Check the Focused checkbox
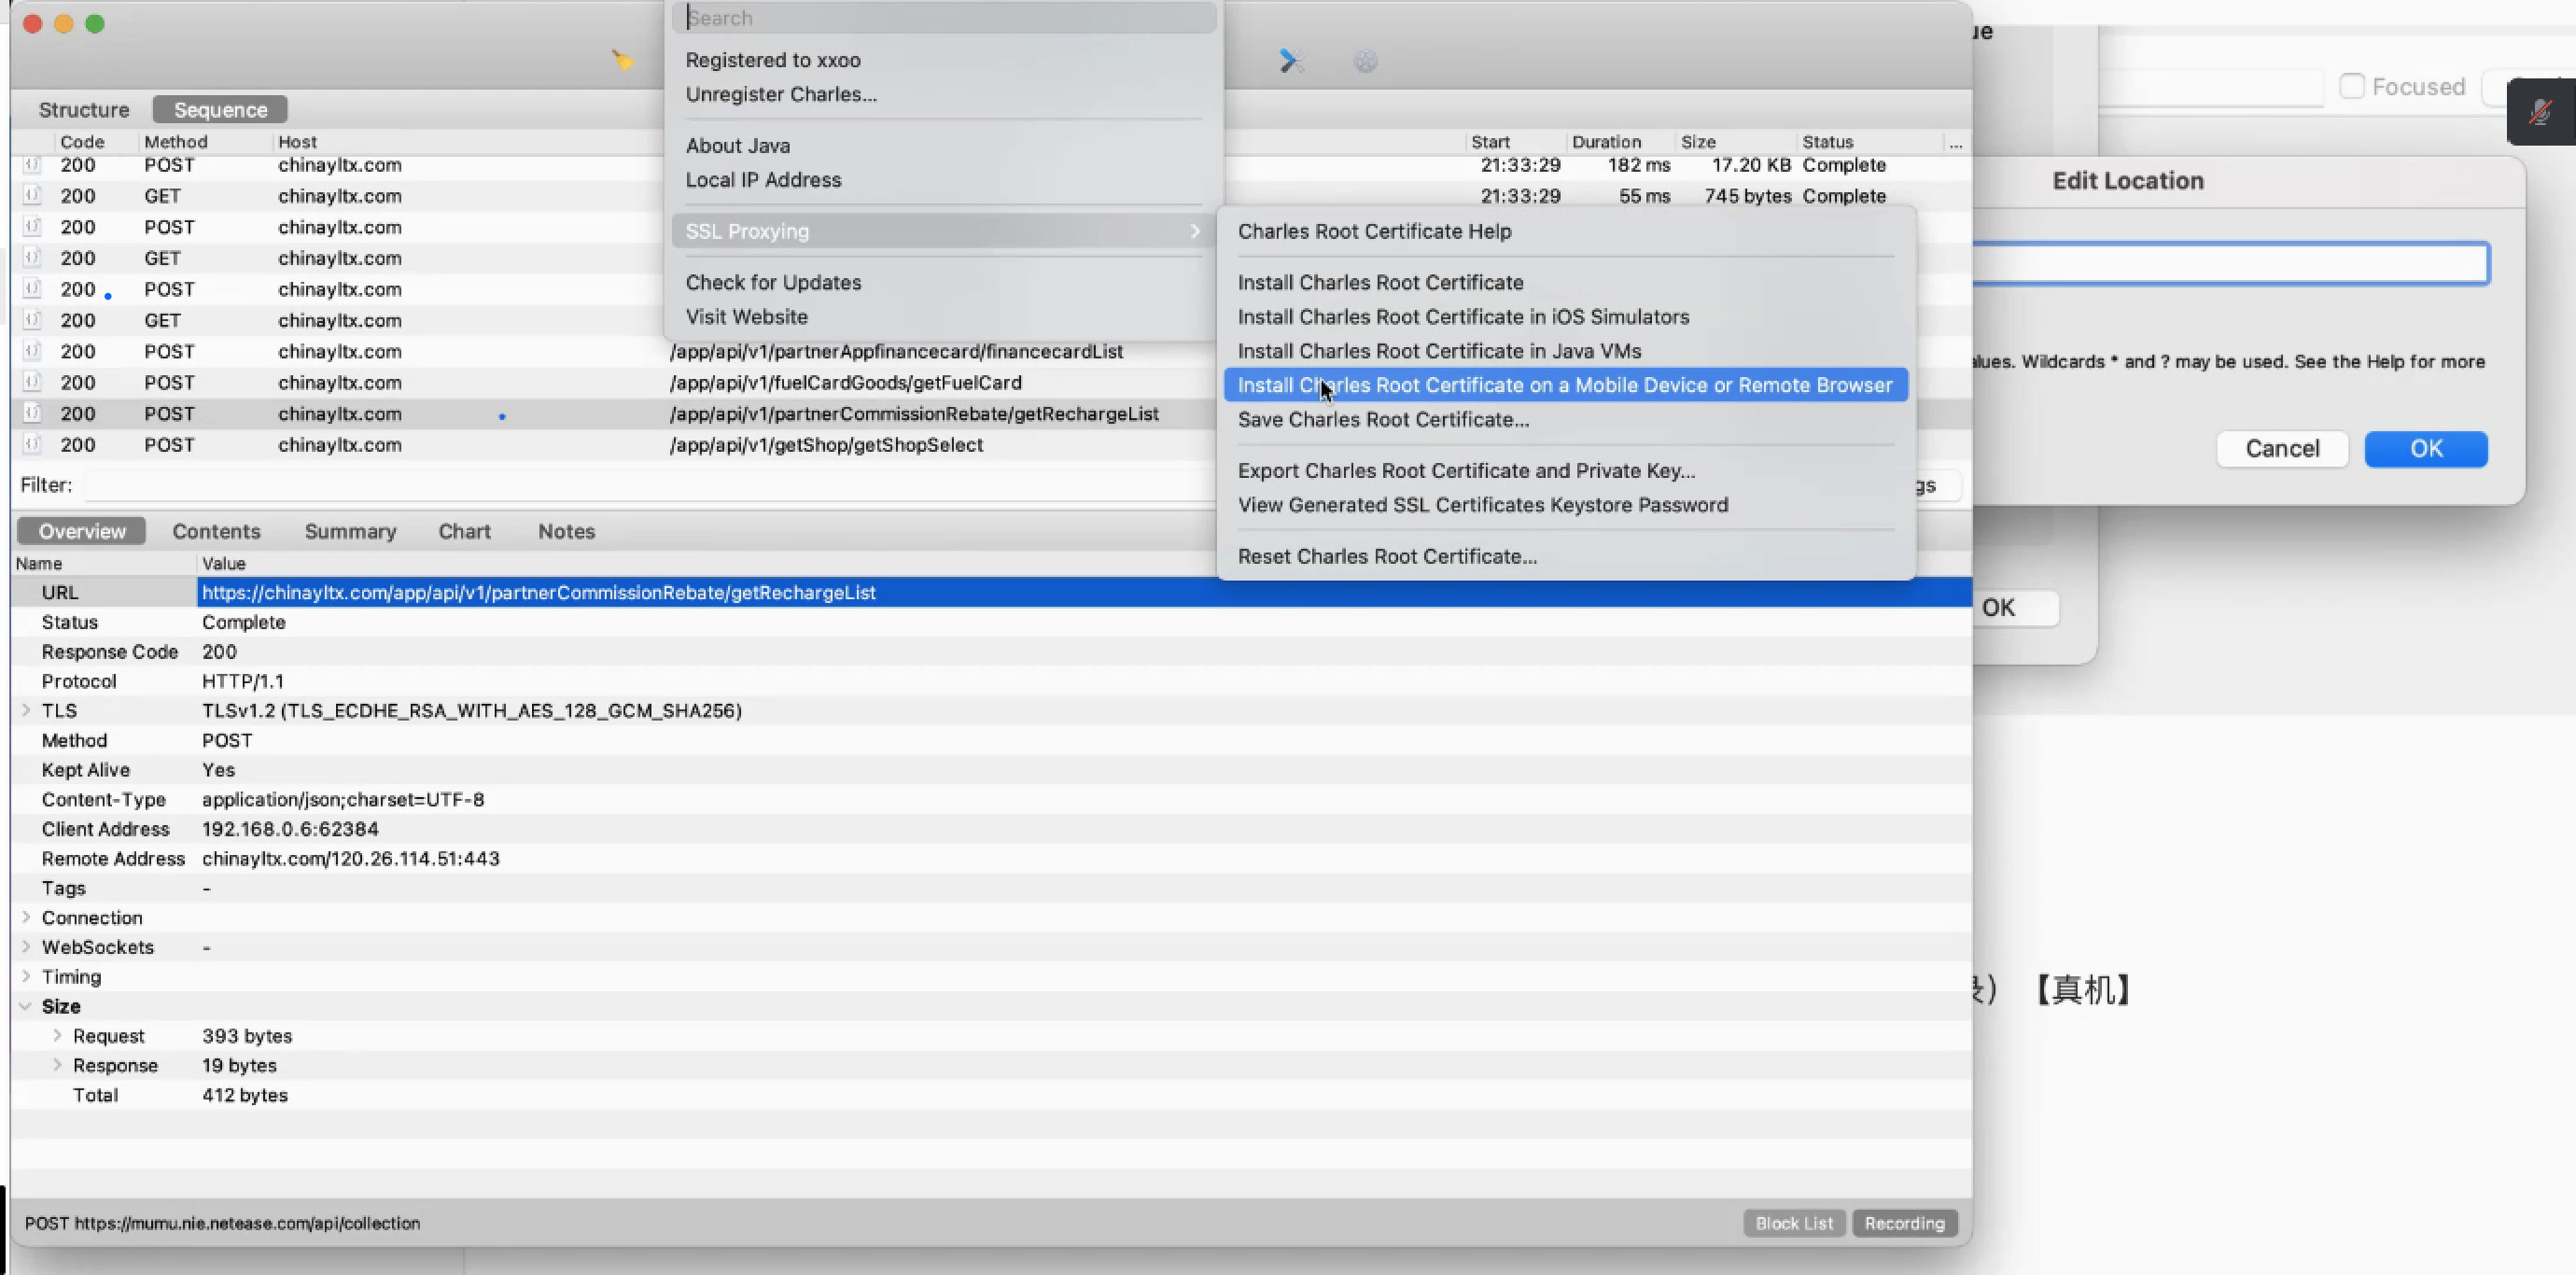The height and width of the screenshot is (1275, 2576). point(2352,87)
